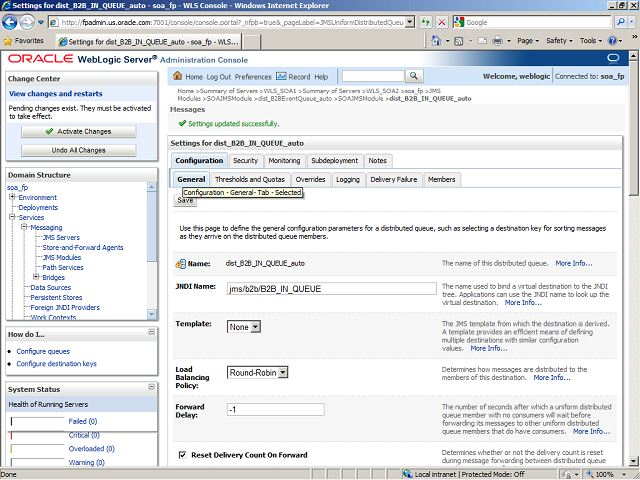Open the JMS Modules link in tree
Image resolution: width=640 pixels, height=480 pixels.
(x=61, y=257)
